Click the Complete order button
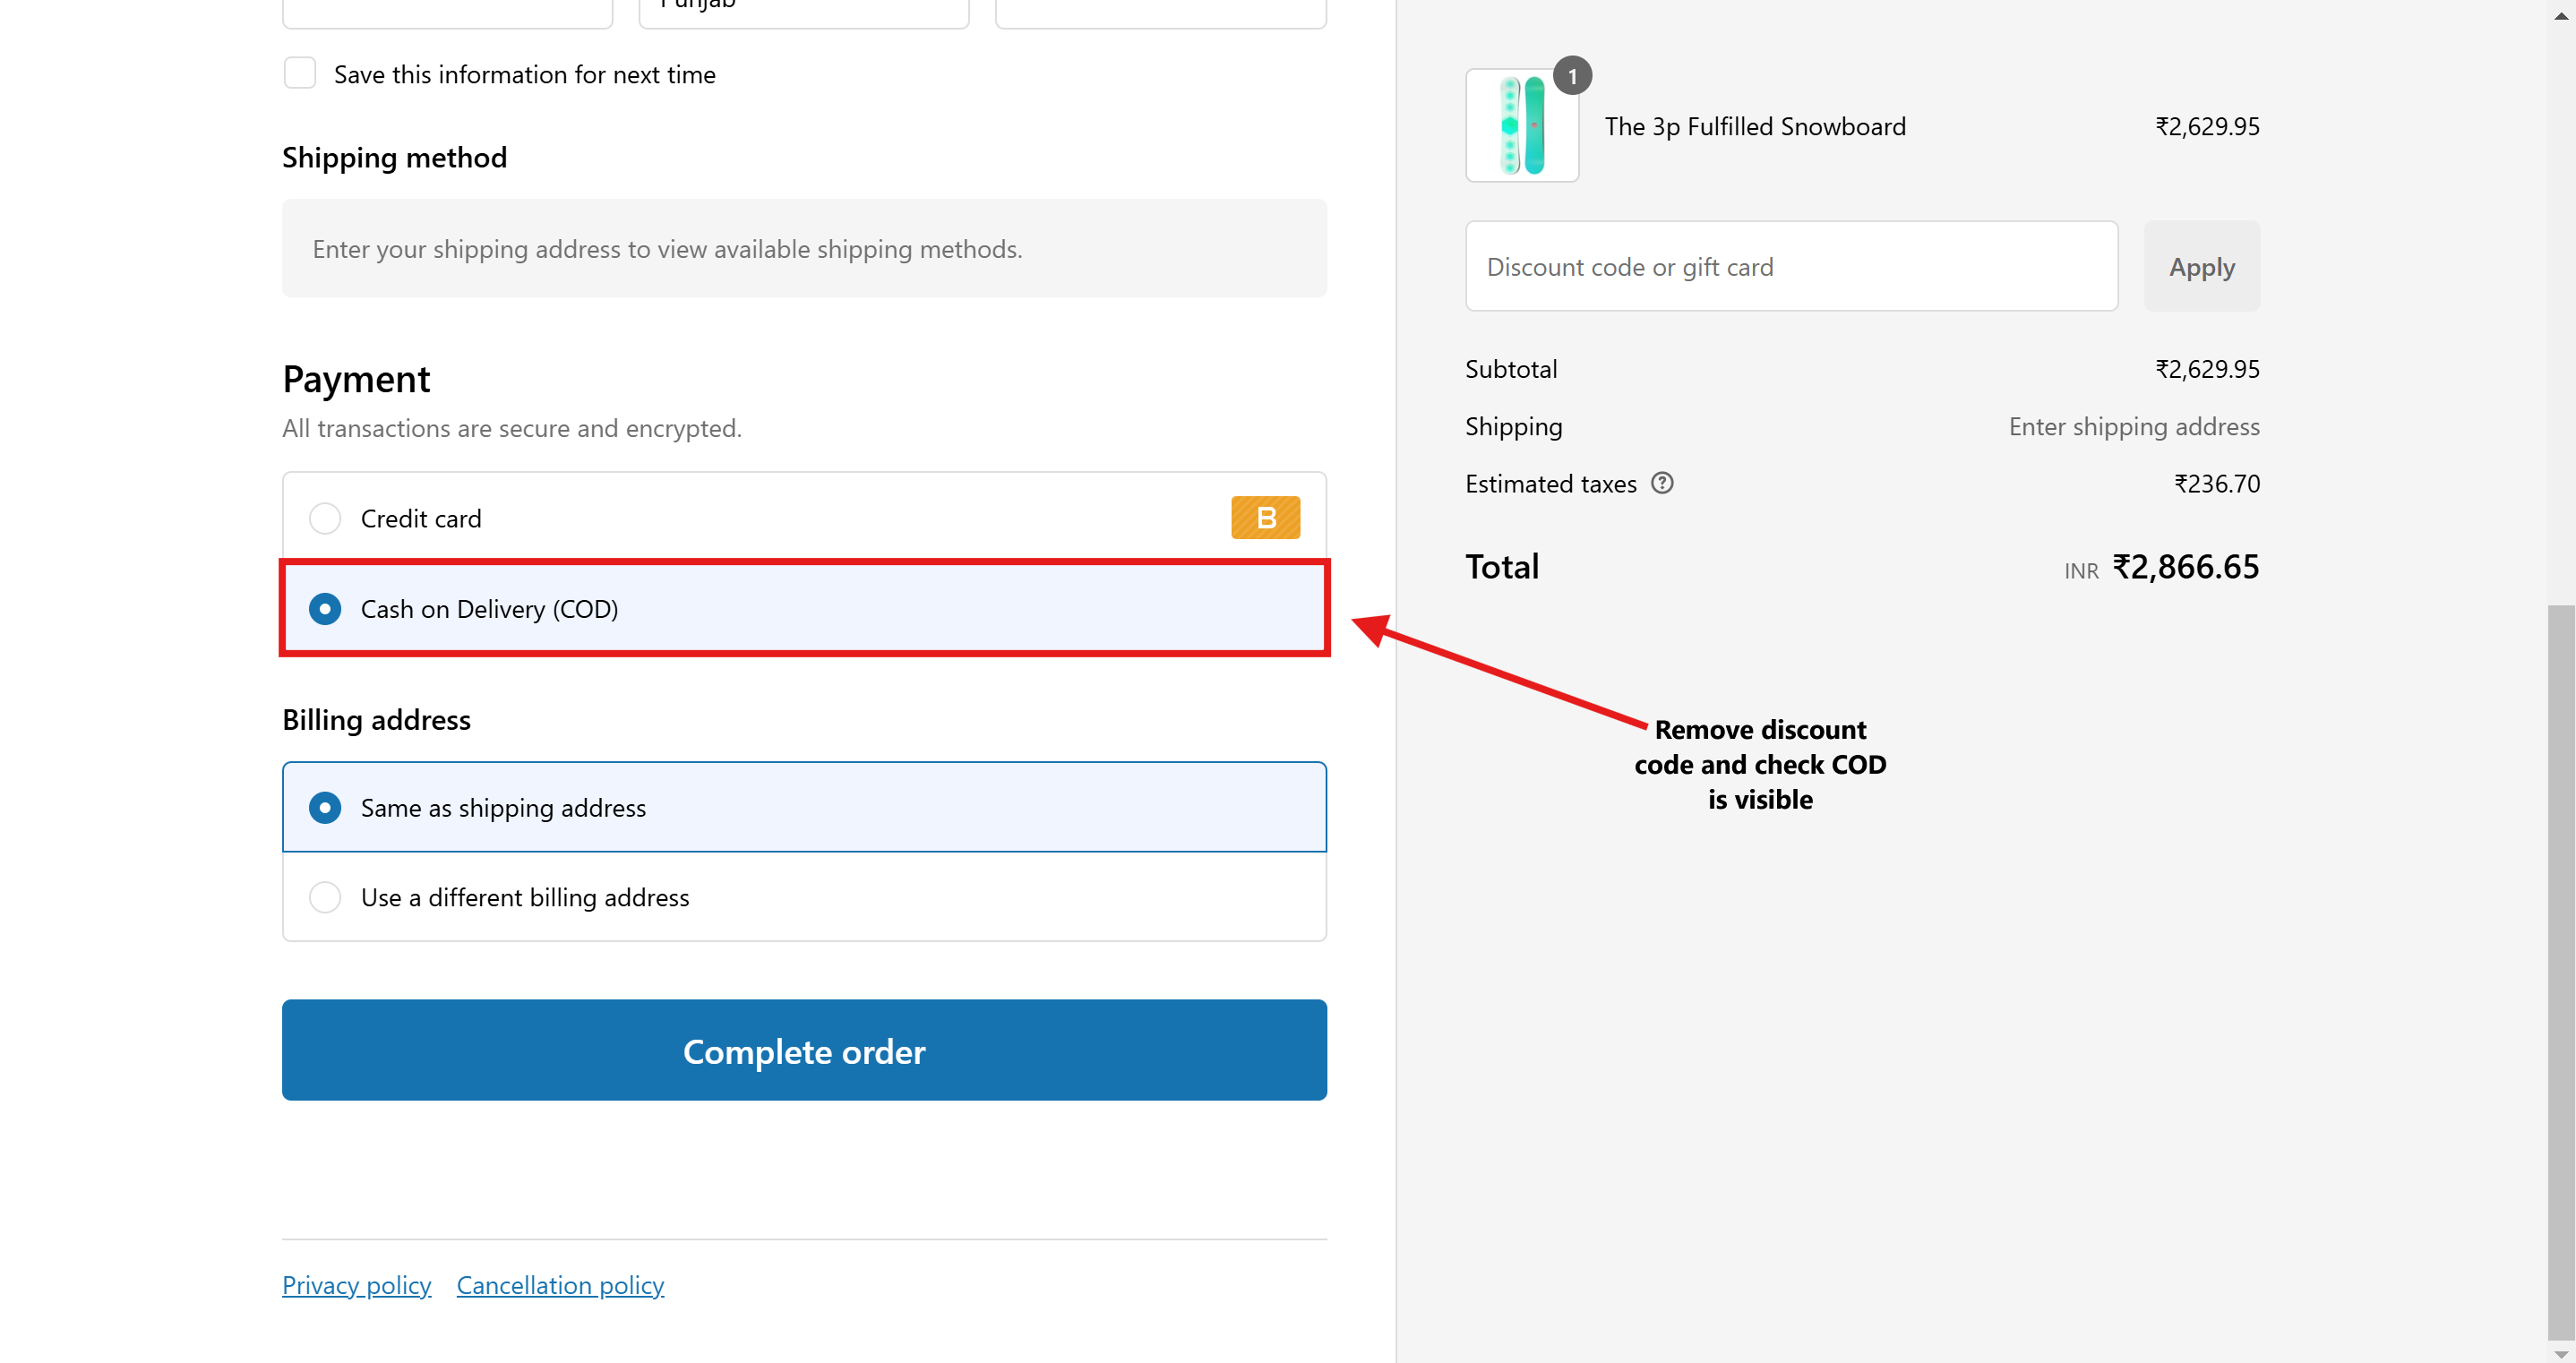Screen dimensions: 2576x1363 tap(804, 1050)
